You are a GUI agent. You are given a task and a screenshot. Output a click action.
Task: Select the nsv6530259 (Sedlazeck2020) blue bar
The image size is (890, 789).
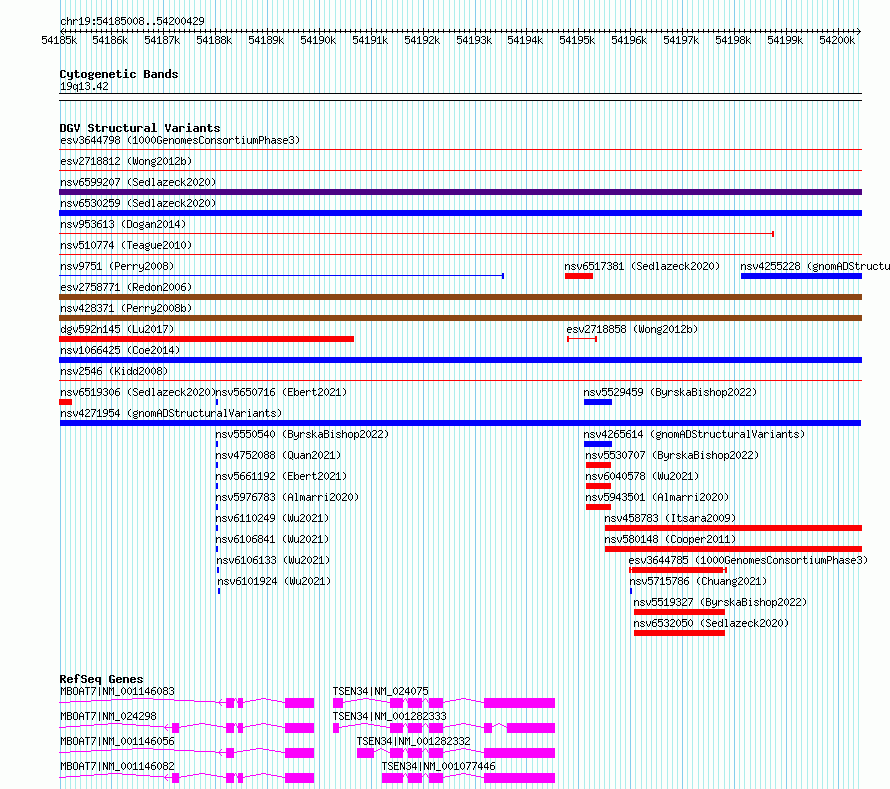(460, 213)
